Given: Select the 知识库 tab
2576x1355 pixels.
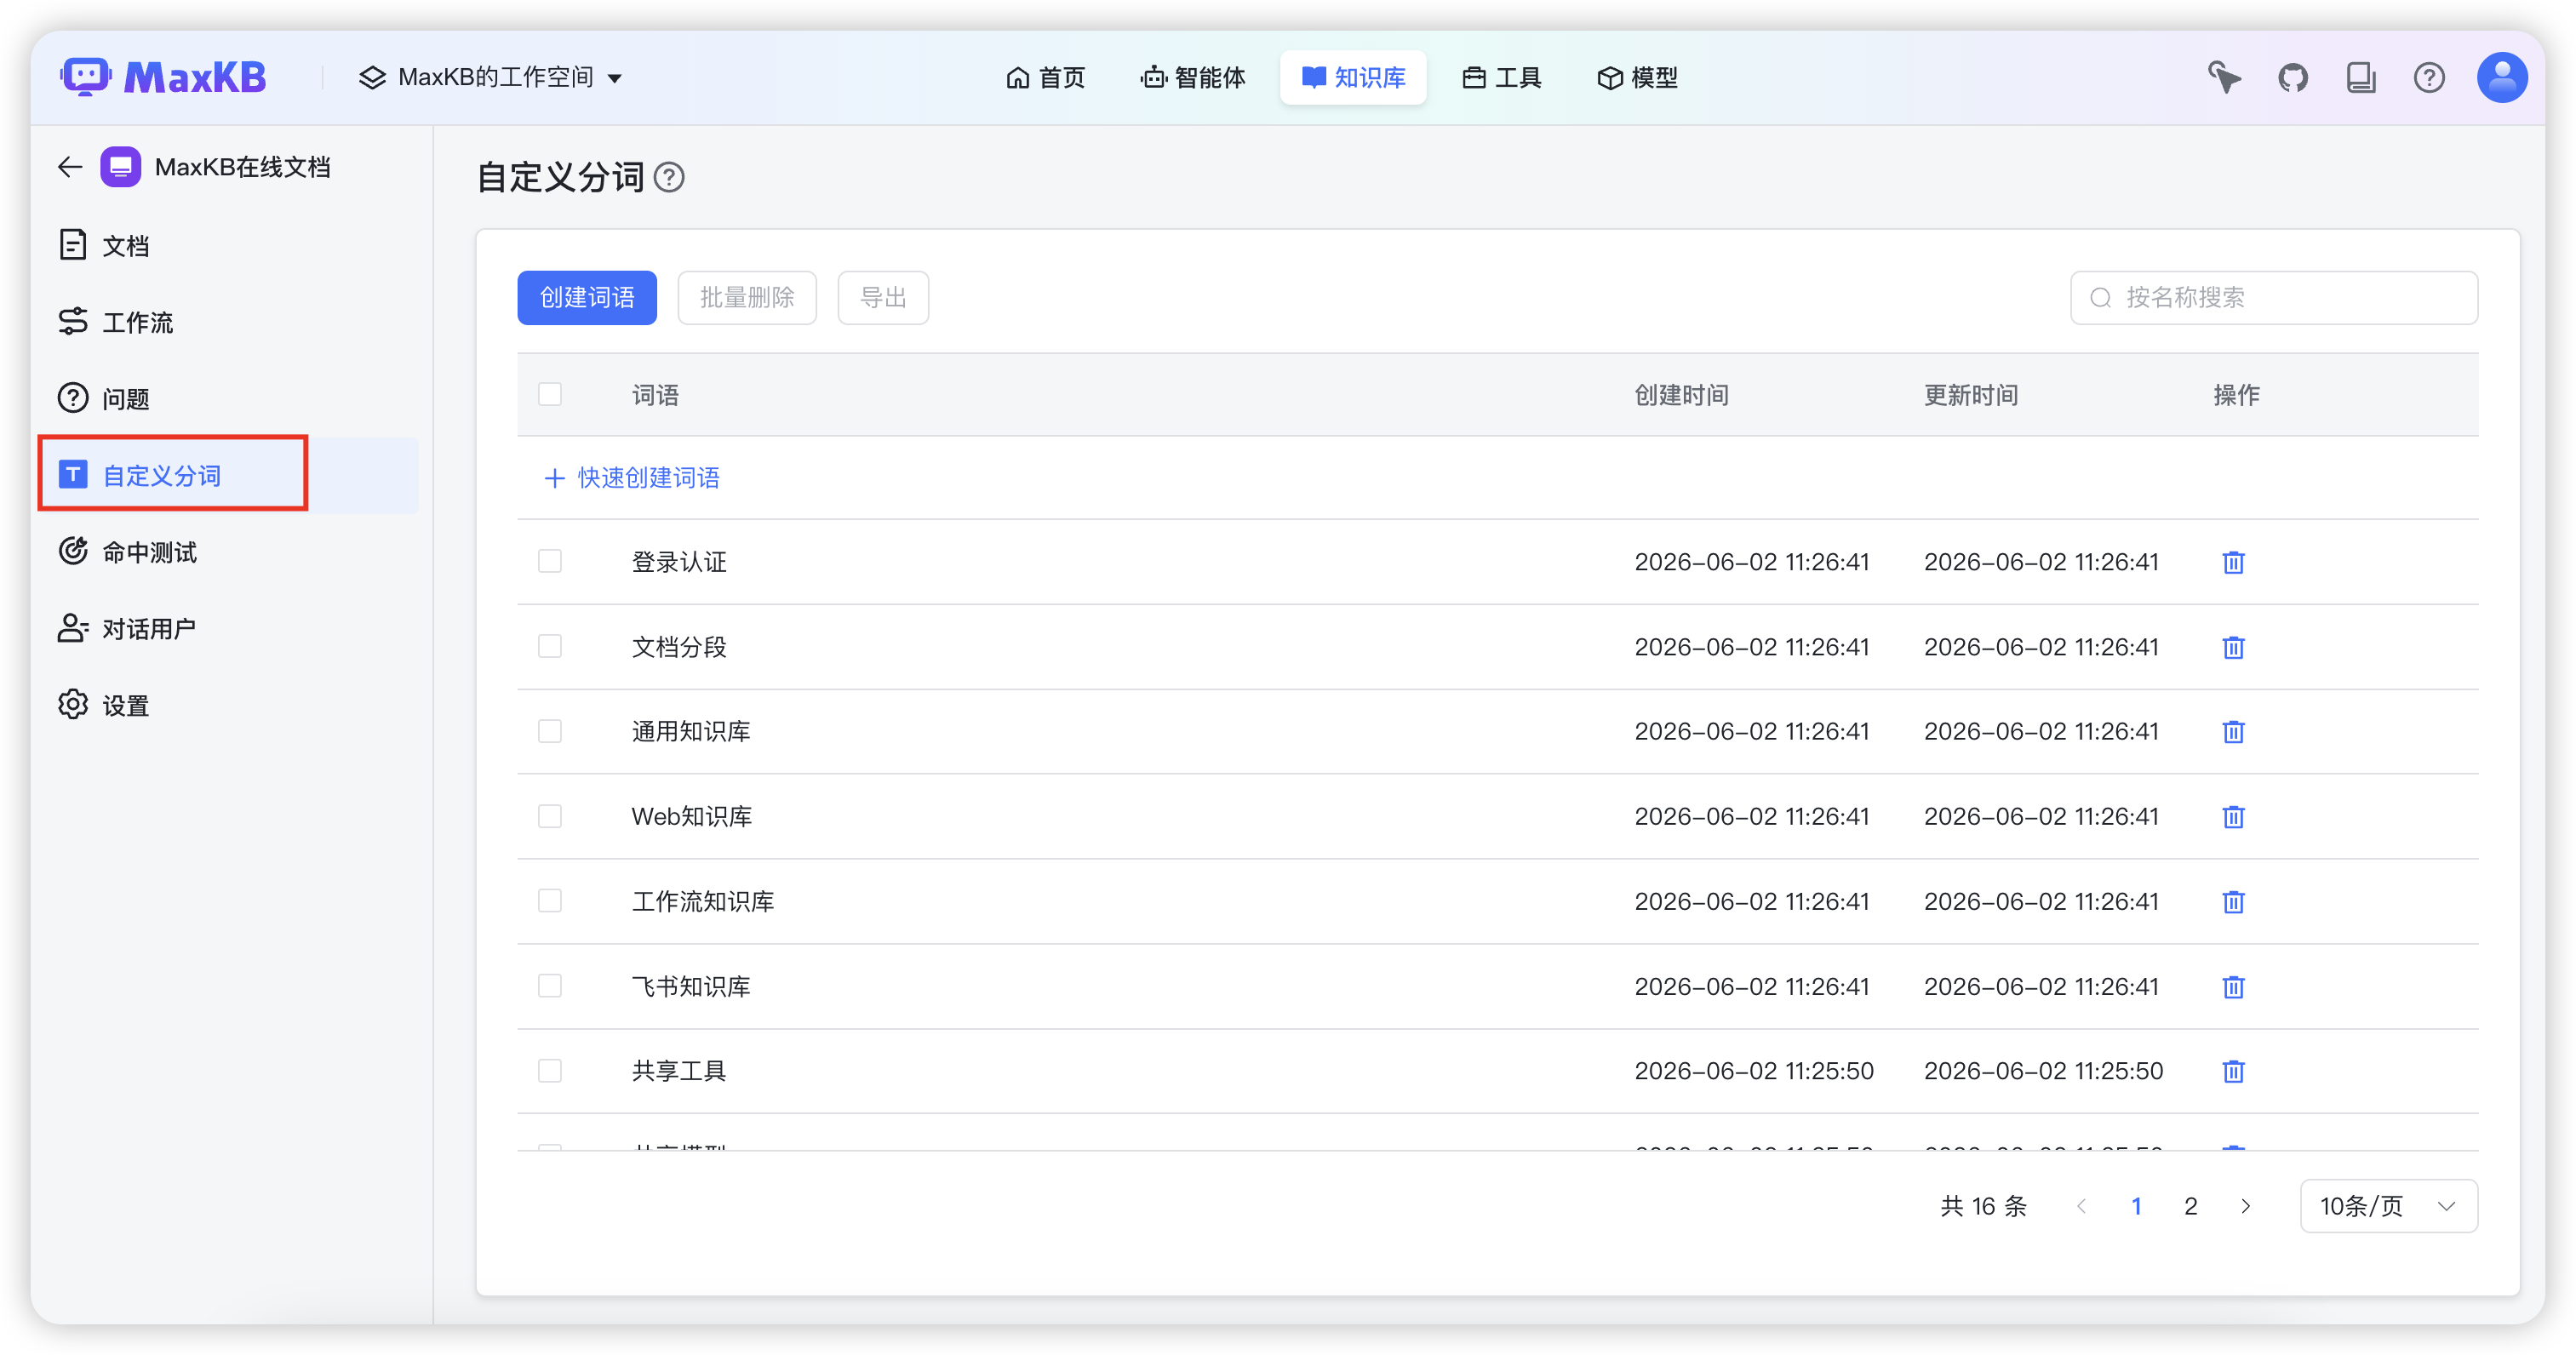Looking at the screenshot, I should pyautogui.click(x=1353, y=77).
